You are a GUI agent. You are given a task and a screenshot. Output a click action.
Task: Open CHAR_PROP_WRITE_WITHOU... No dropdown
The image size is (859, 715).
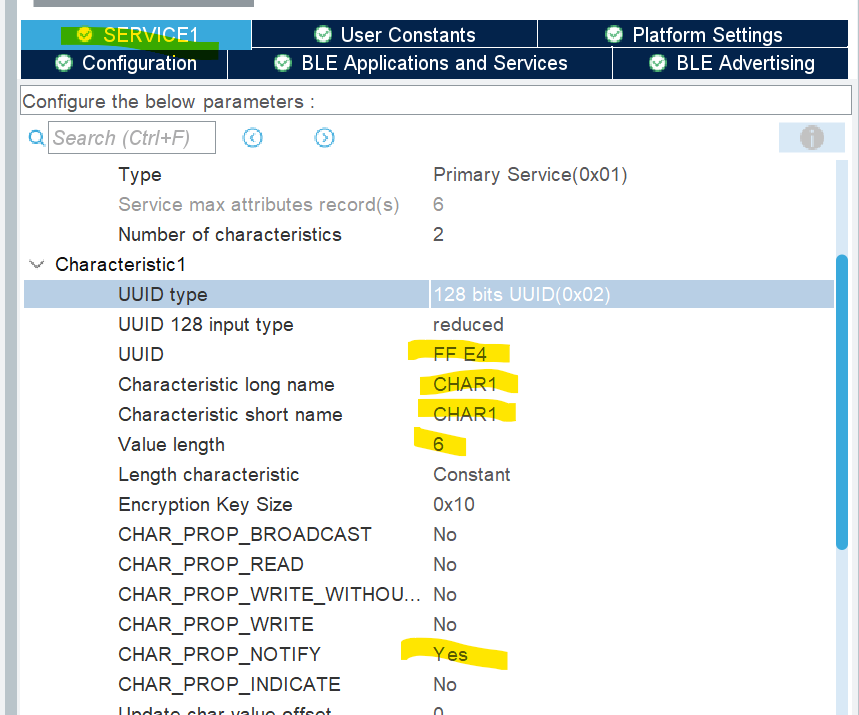point(444,594)
